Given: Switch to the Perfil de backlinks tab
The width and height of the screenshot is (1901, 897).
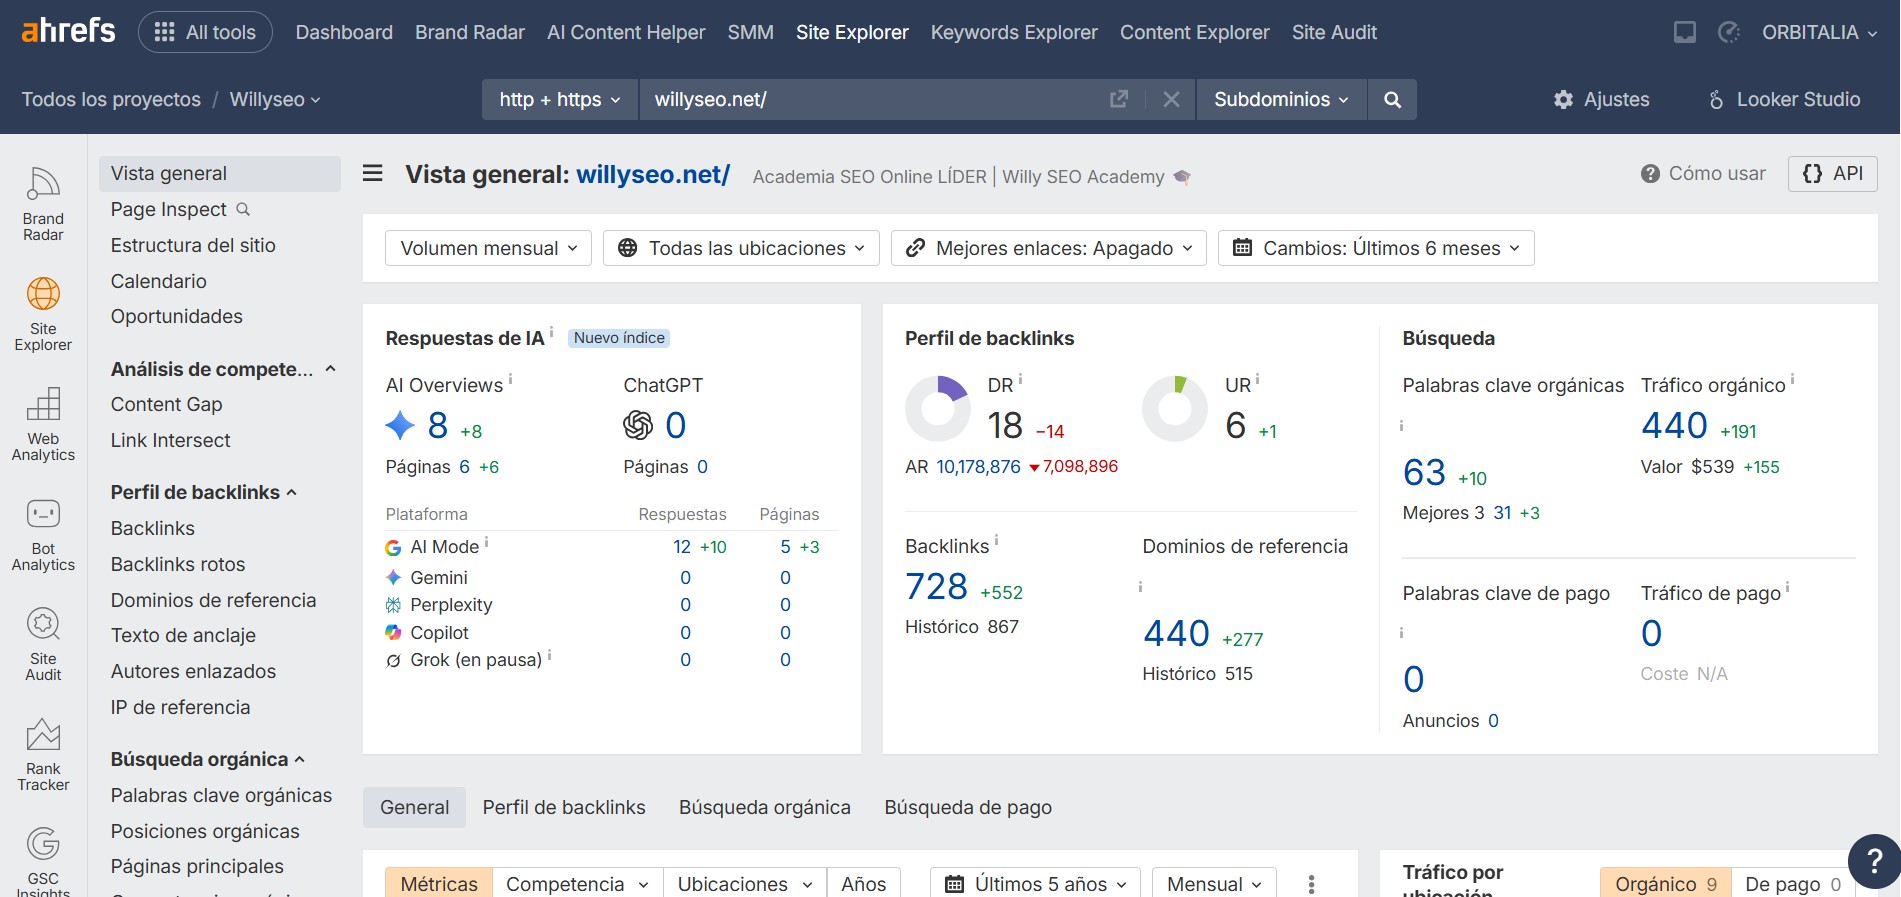Looking at the screenshot, I should pyautogui.click(x=564, y=807).
